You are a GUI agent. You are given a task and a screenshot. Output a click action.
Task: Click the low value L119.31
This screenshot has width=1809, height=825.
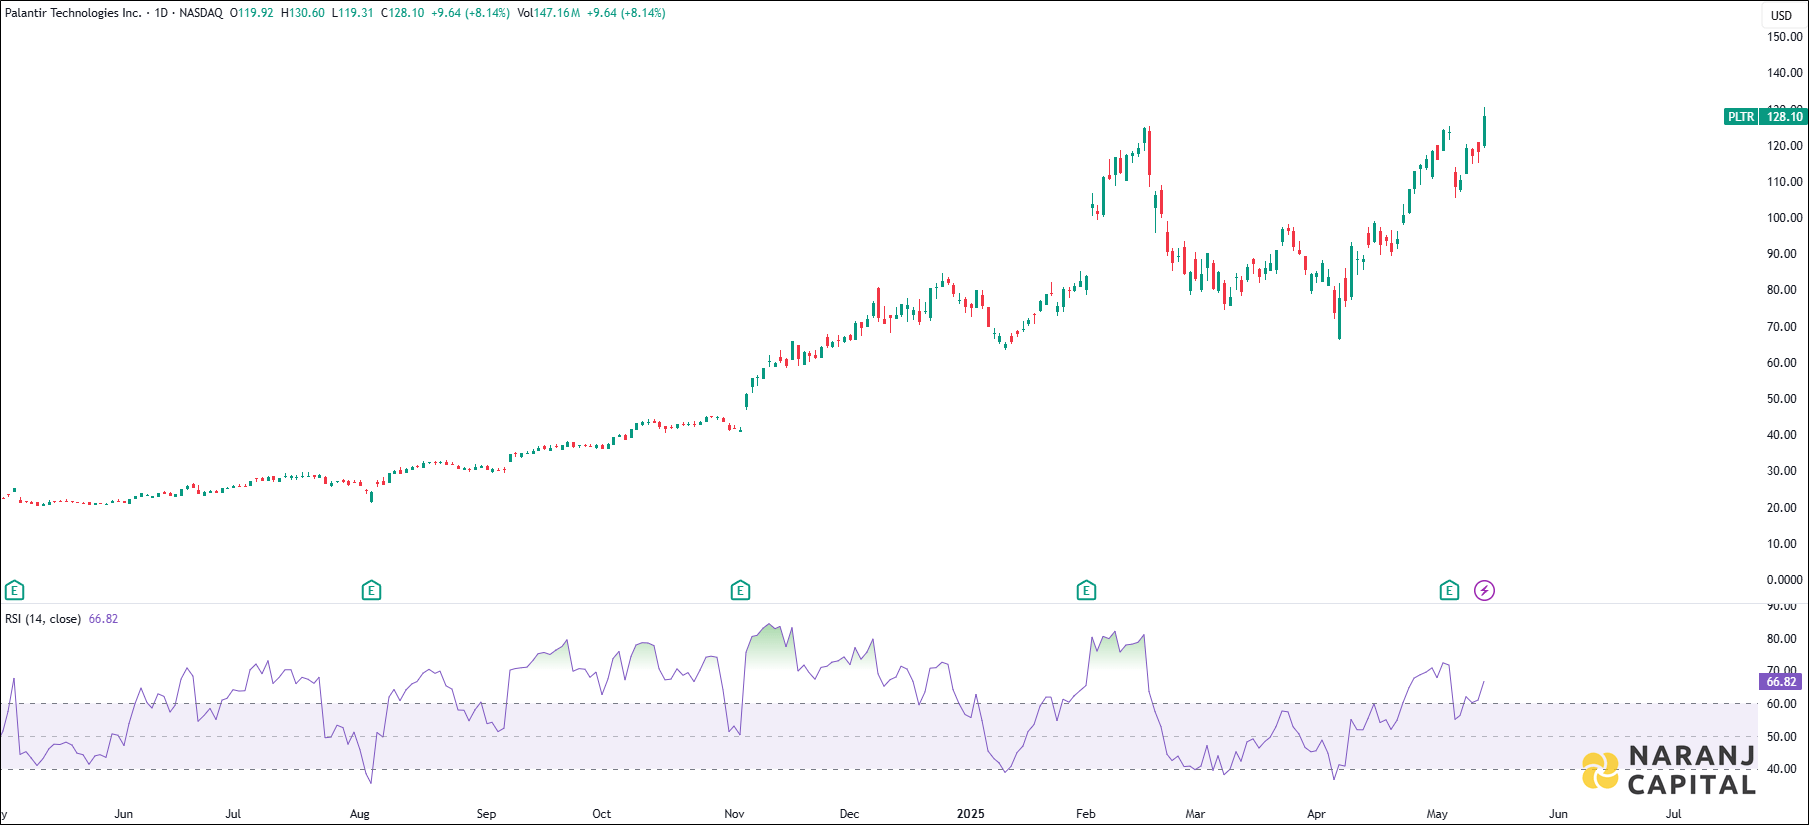pyautogui.click(x=353, y=13)
